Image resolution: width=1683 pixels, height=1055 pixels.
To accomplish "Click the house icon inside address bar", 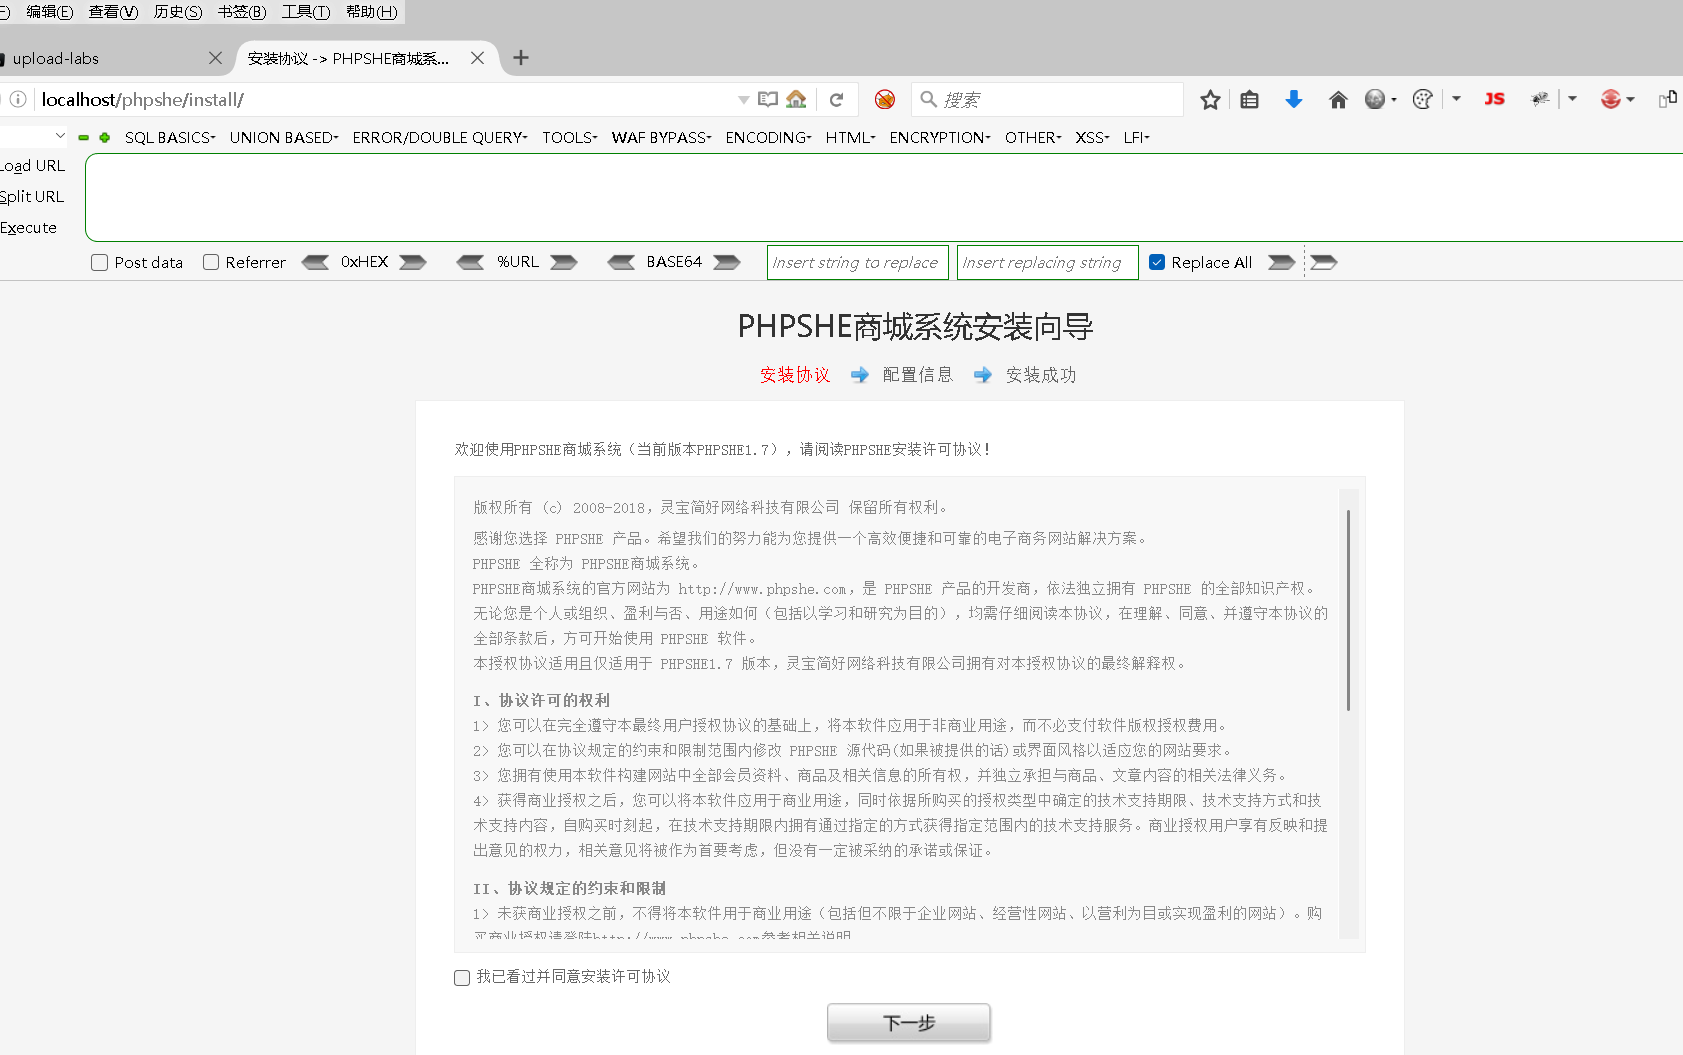I will [796, 99].
